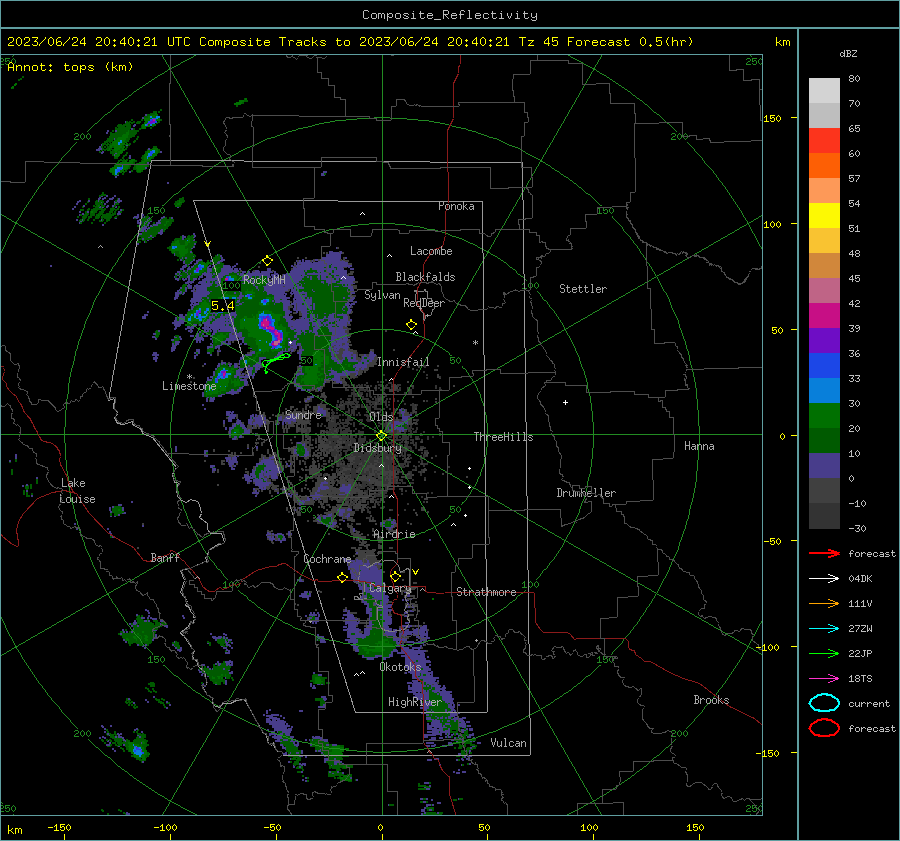Click the yellow V marker beside the Calgary diamond
This screenshot has height=841, width=900.
point(415,572)
